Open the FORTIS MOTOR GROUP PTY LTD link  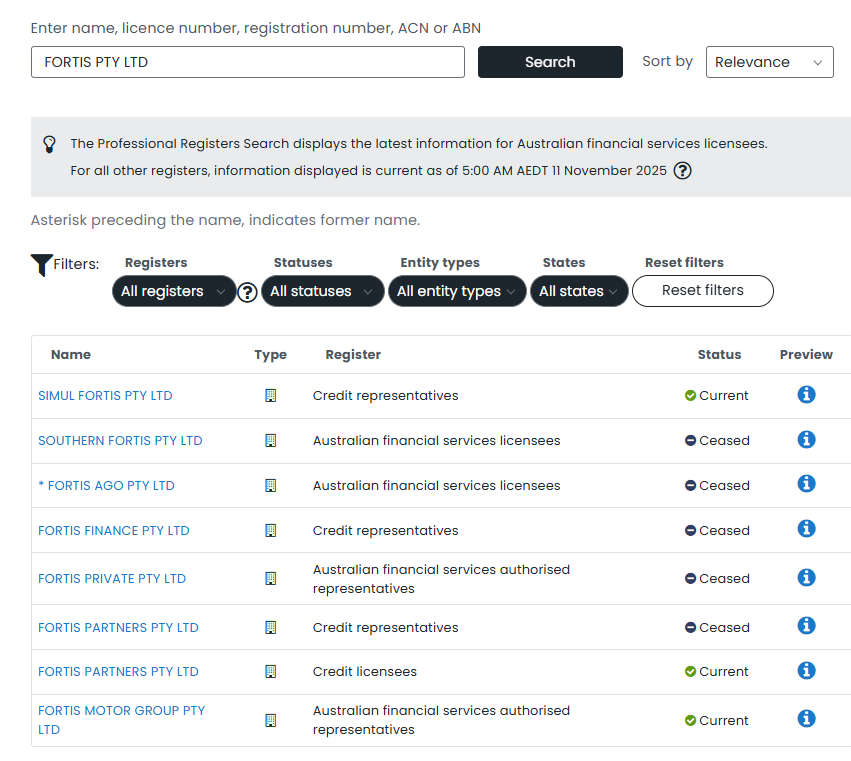pyautogui.click(x=121, y=711)
